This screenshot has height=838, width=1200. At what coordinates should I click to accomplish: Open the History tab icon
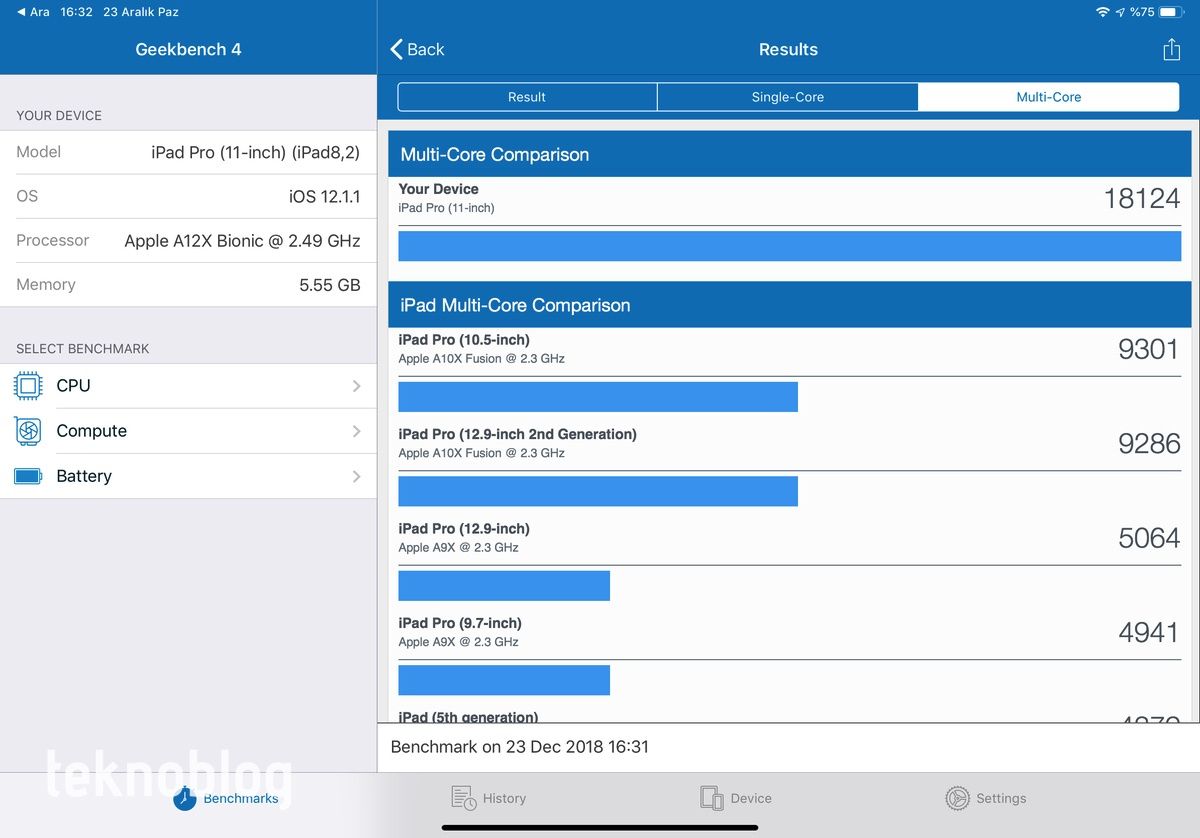pos(463,798)
